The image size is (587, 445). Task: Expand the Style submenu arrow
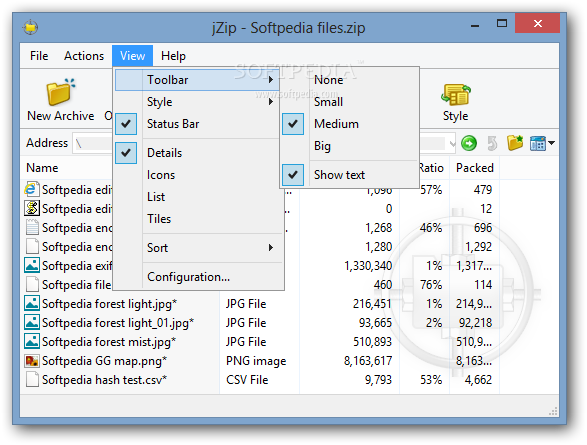[x=271, y=102]
